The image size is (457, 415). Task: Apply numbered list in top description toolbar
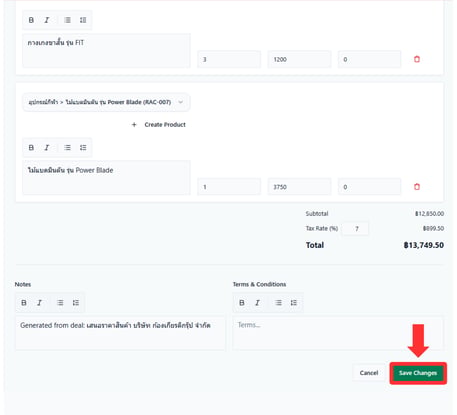pyautogui.click(x=83, y=20)
